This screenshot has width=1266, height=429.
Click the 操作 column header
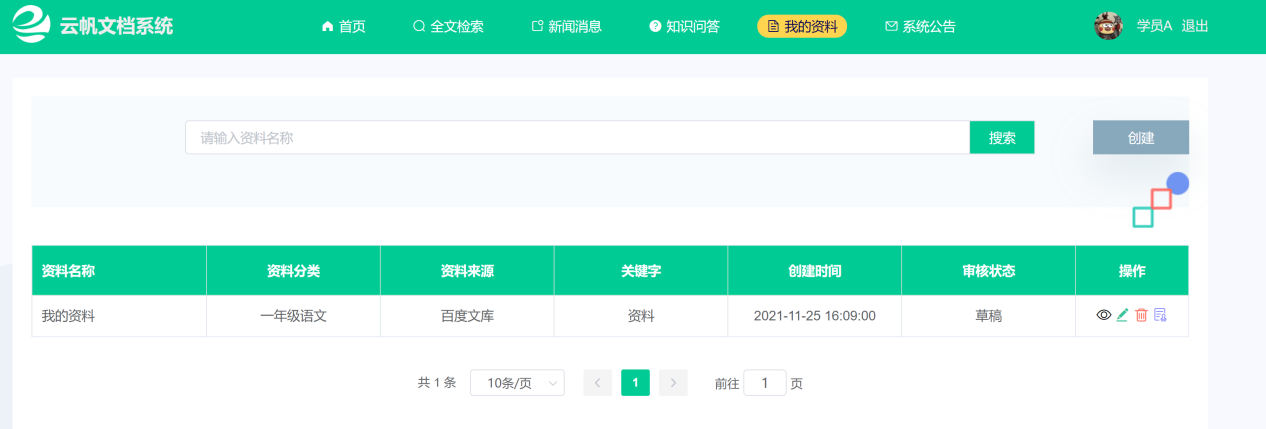tap(1132, 271)
